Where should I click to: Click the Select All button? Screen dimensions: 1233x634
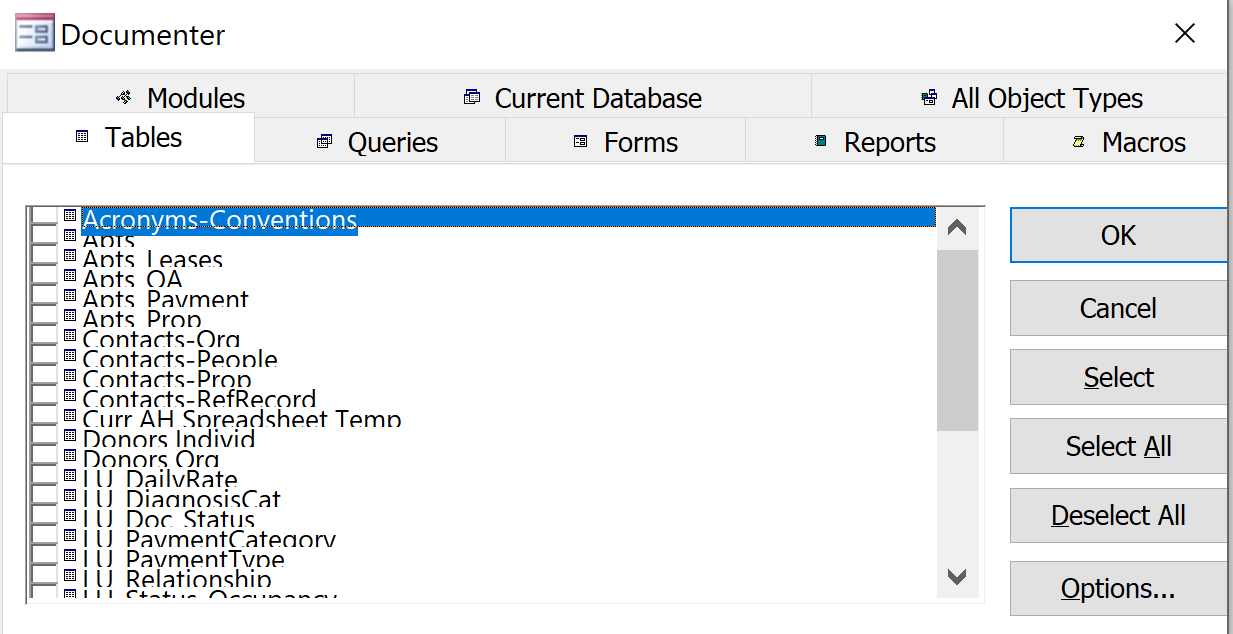tap(1117, 446)
